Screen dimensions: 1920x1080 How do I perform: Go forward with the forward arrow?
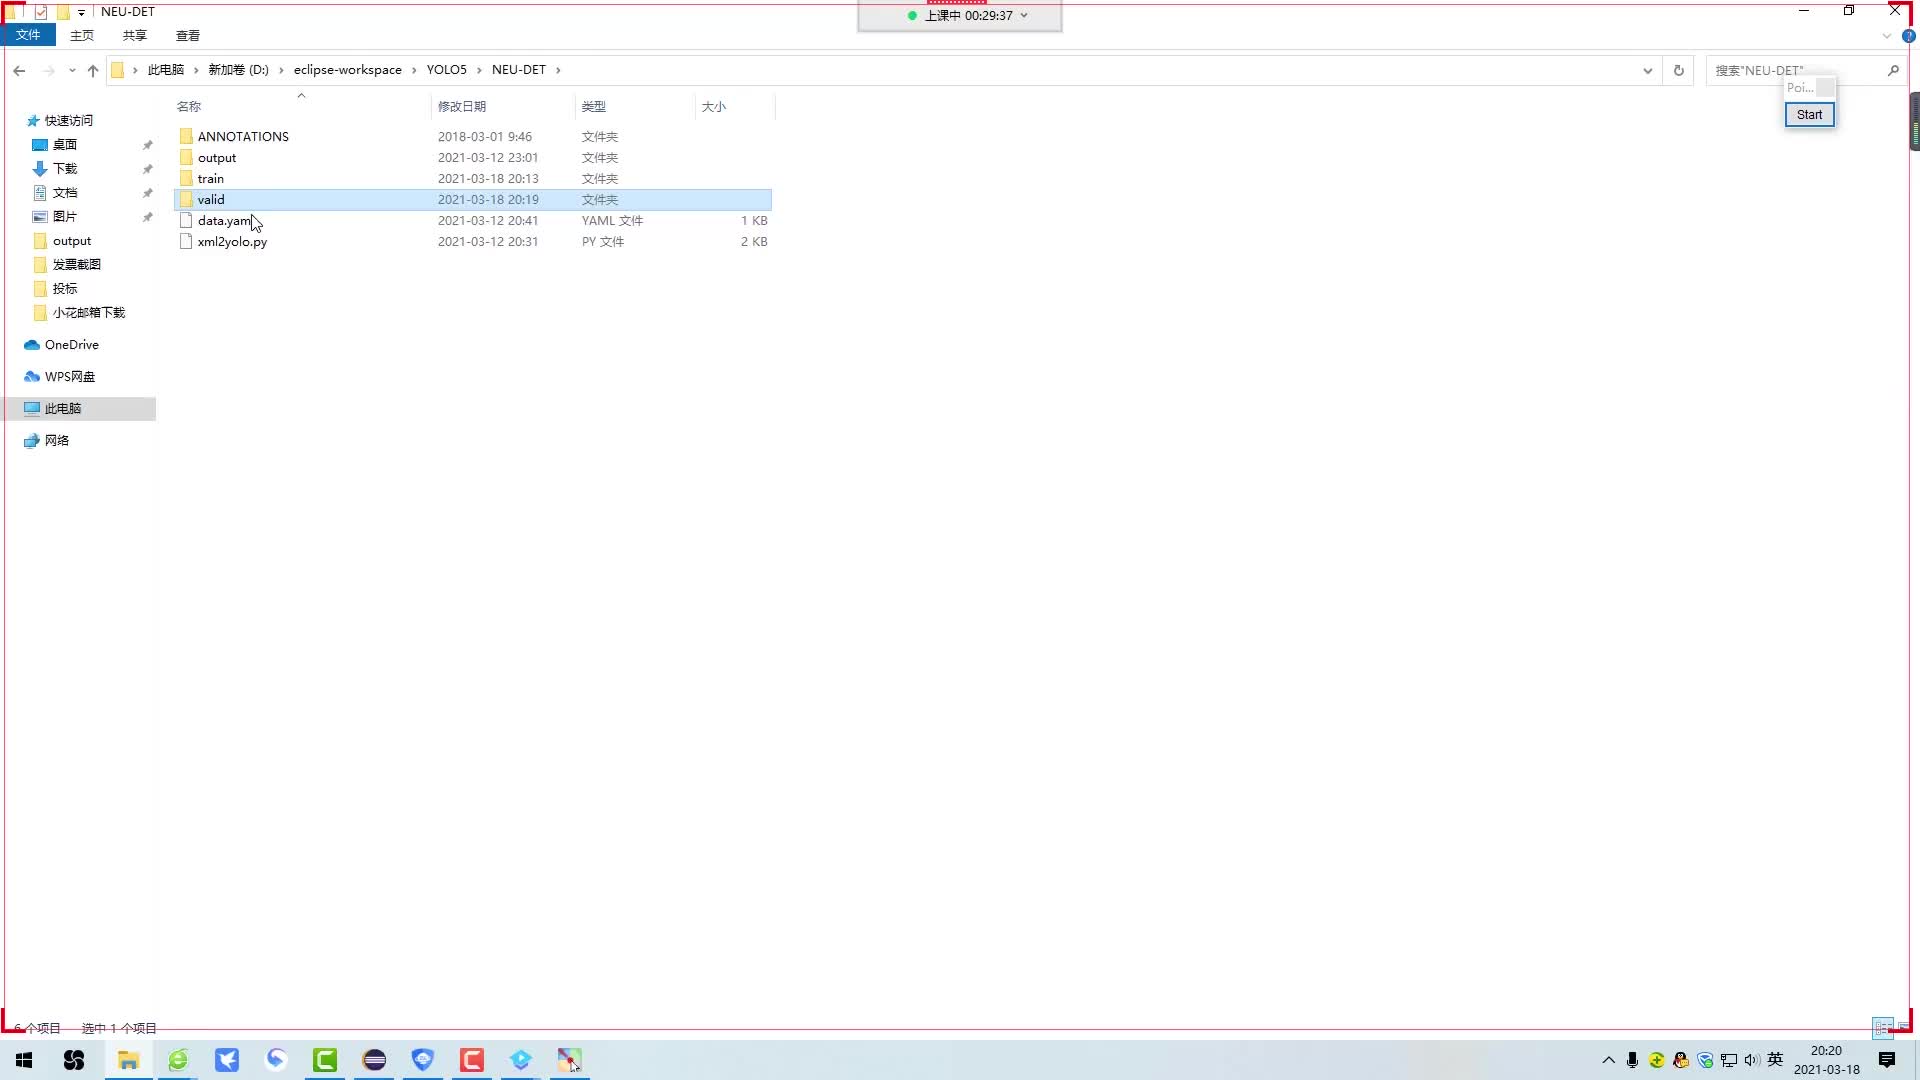click(48, 70)
